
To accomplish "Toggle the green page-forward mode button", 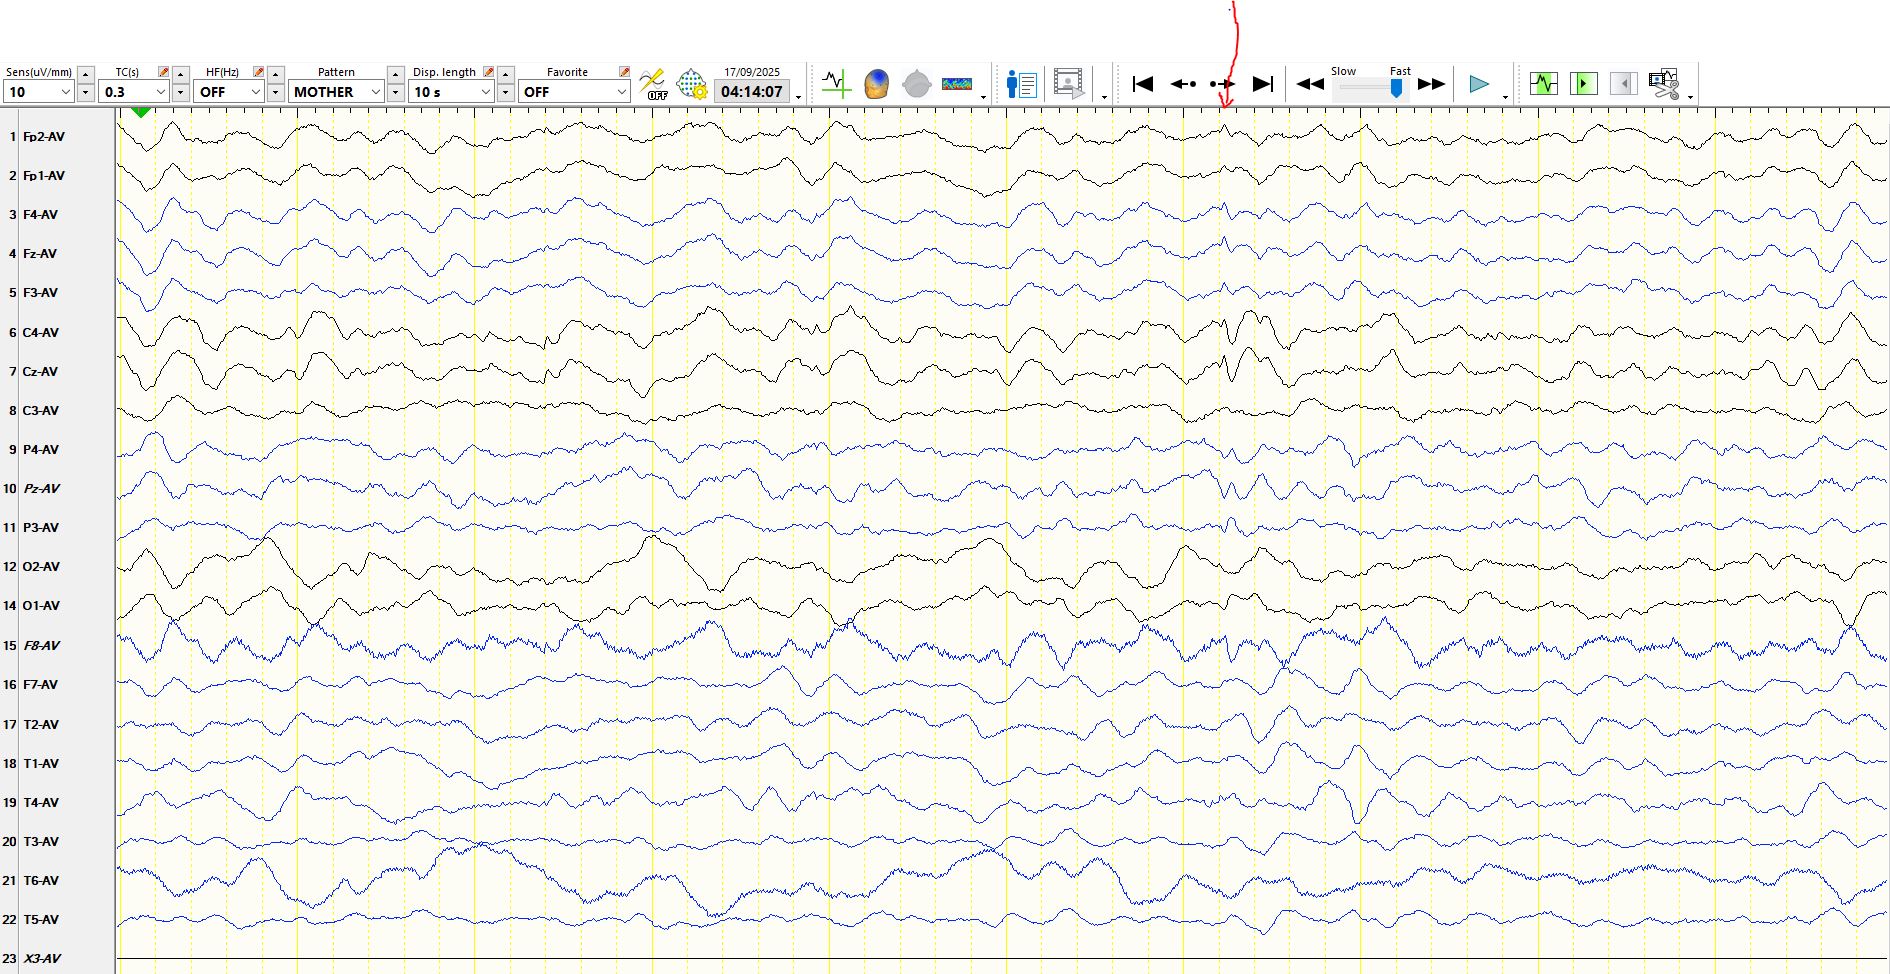I will pyautogui.click(x=1583, y=84).
